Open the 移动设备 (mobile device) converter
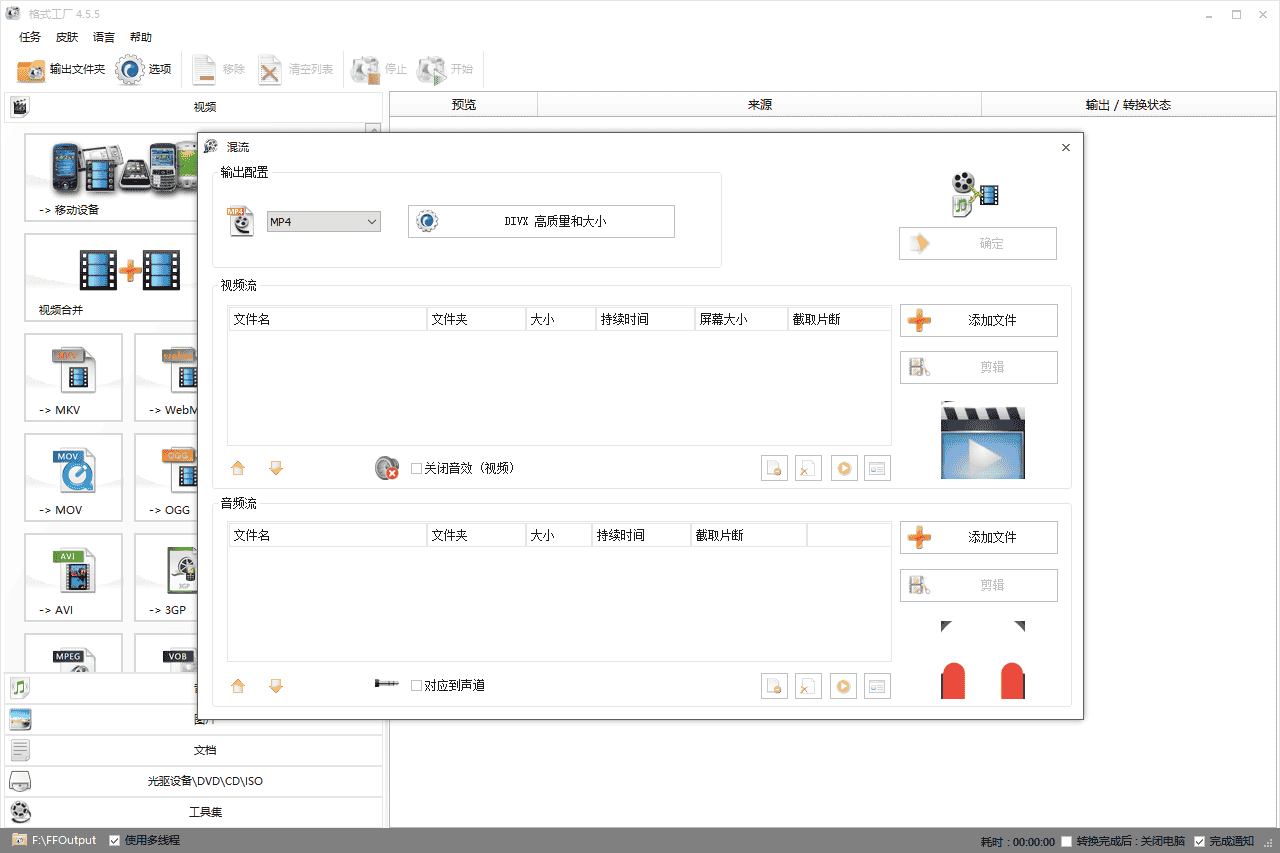 pyautogui.click(x=110, y=177)
